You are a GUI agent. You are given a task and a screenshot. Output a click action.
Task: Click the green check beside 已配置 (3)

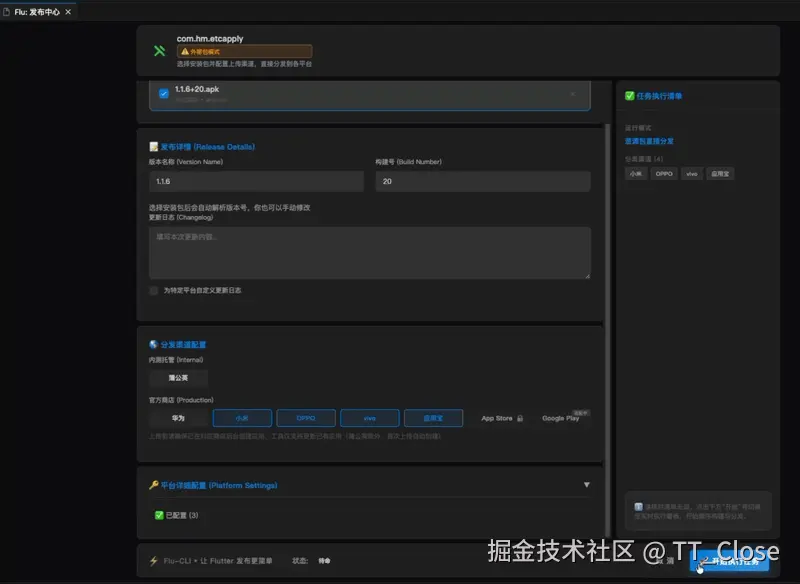click(159, 516)
